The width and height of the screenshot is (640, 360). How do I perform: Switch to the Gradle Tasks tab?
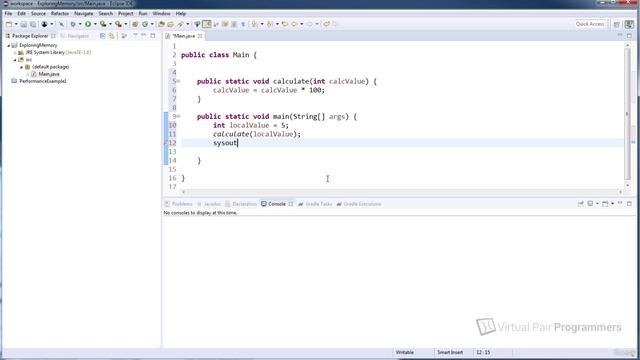pyautogui.click(x=315, y=204)
